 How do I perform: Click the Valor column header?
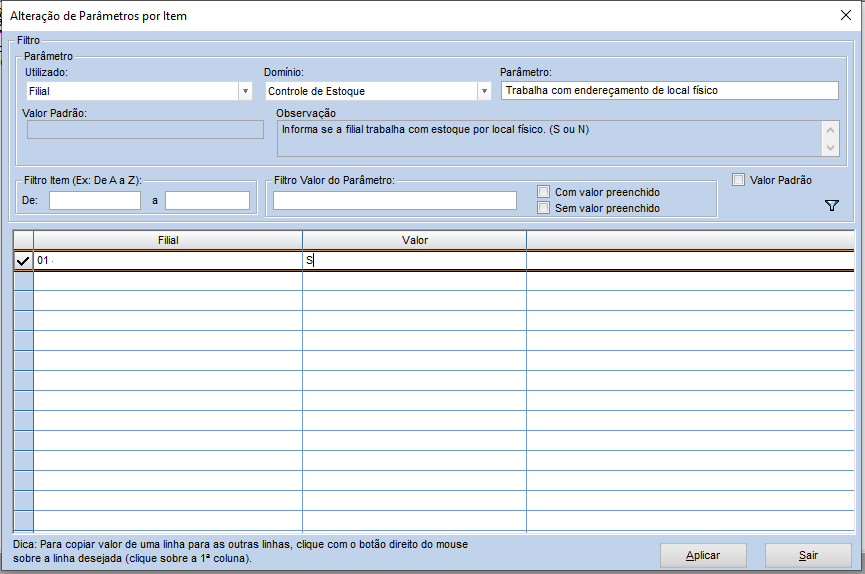pyautogui.click(x=414, y=240)
